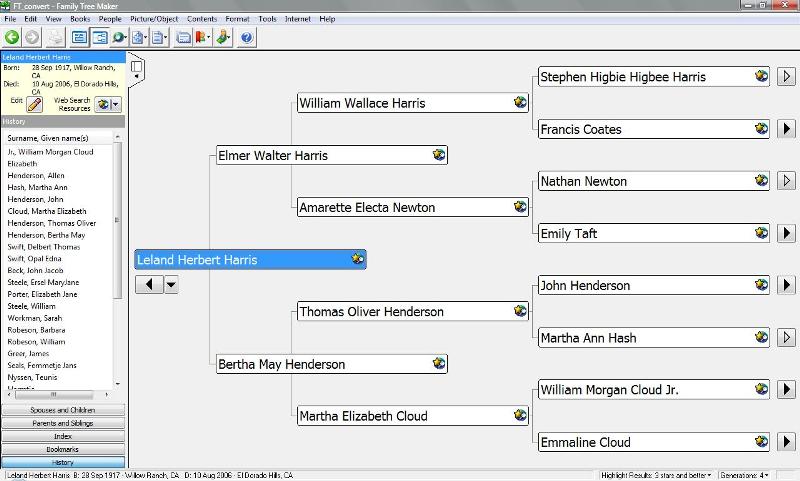Open the Bookmarks panel button

[62, 449]
